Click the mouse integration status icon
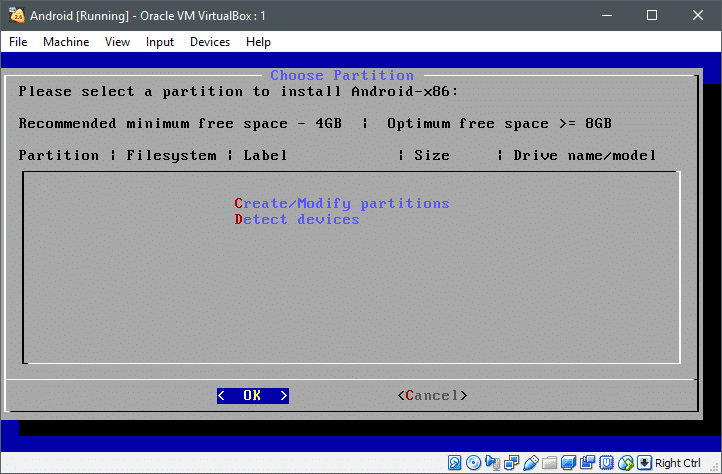722x474 pixels. pyautogui.click(x=625, y=463)
